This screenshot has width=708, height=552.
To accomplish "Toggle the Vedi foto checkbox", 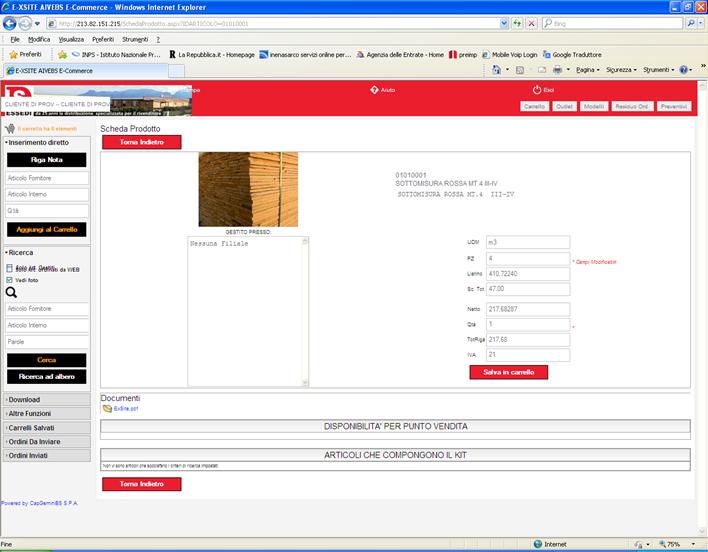I will pyautogui.click(x=10, y=280).
